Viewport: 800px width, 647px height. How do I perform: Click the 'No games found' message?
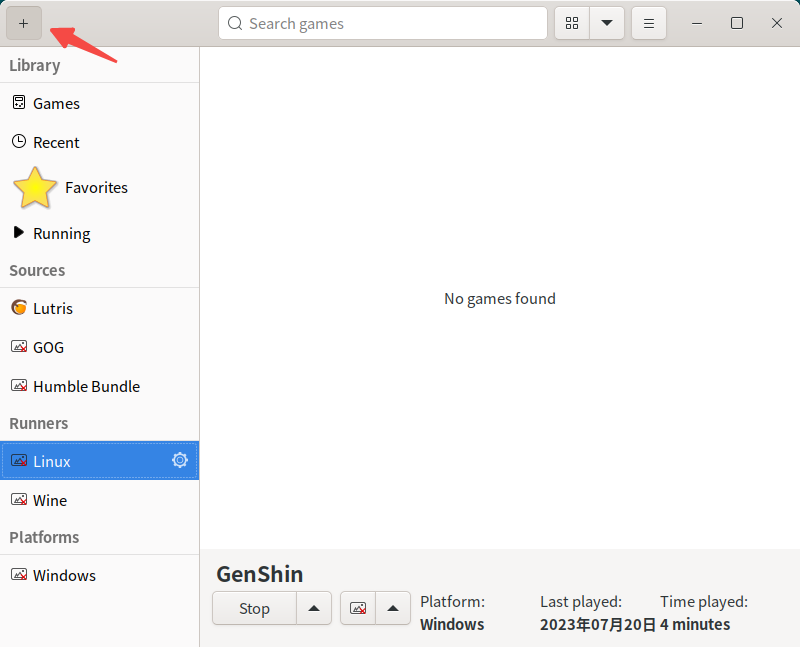[499, 298]
